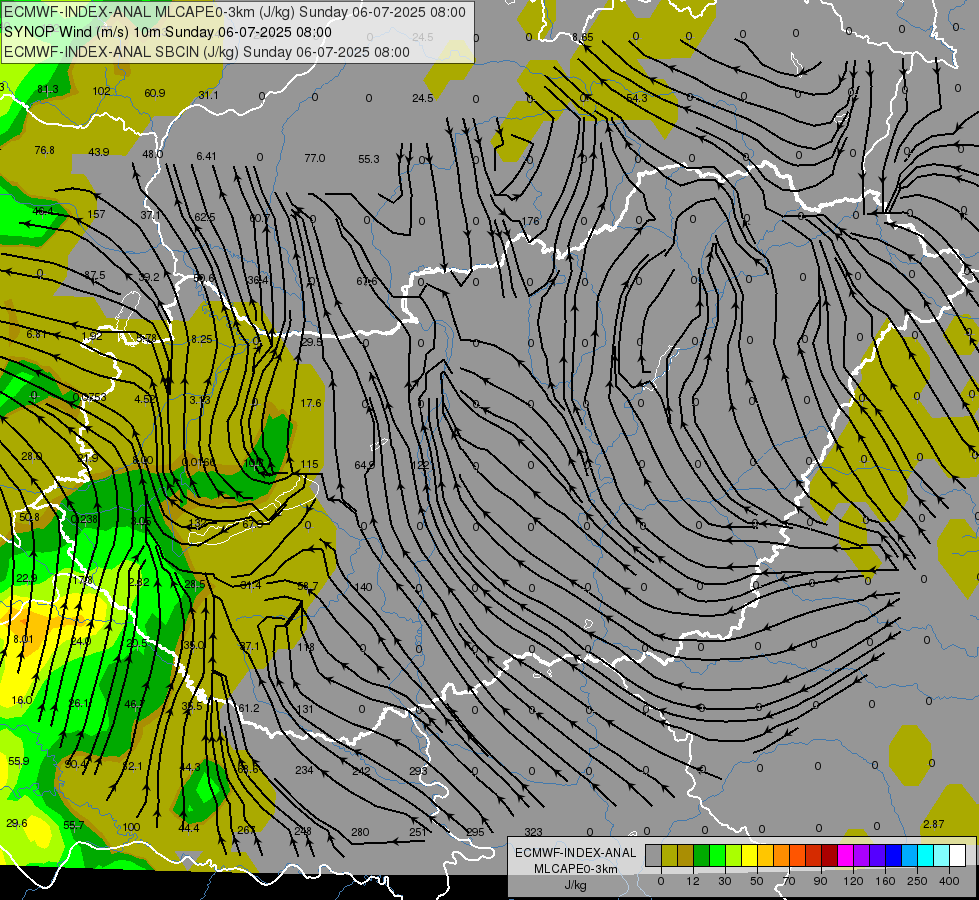Click the map value '76.8'

(x=44, y=150)
